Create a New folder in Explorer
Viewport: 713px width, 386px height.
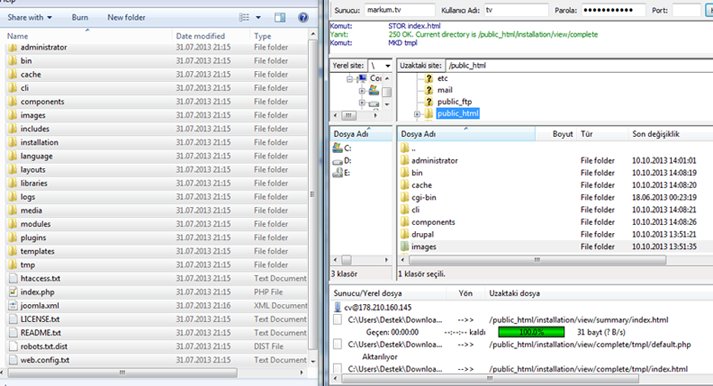126,17
